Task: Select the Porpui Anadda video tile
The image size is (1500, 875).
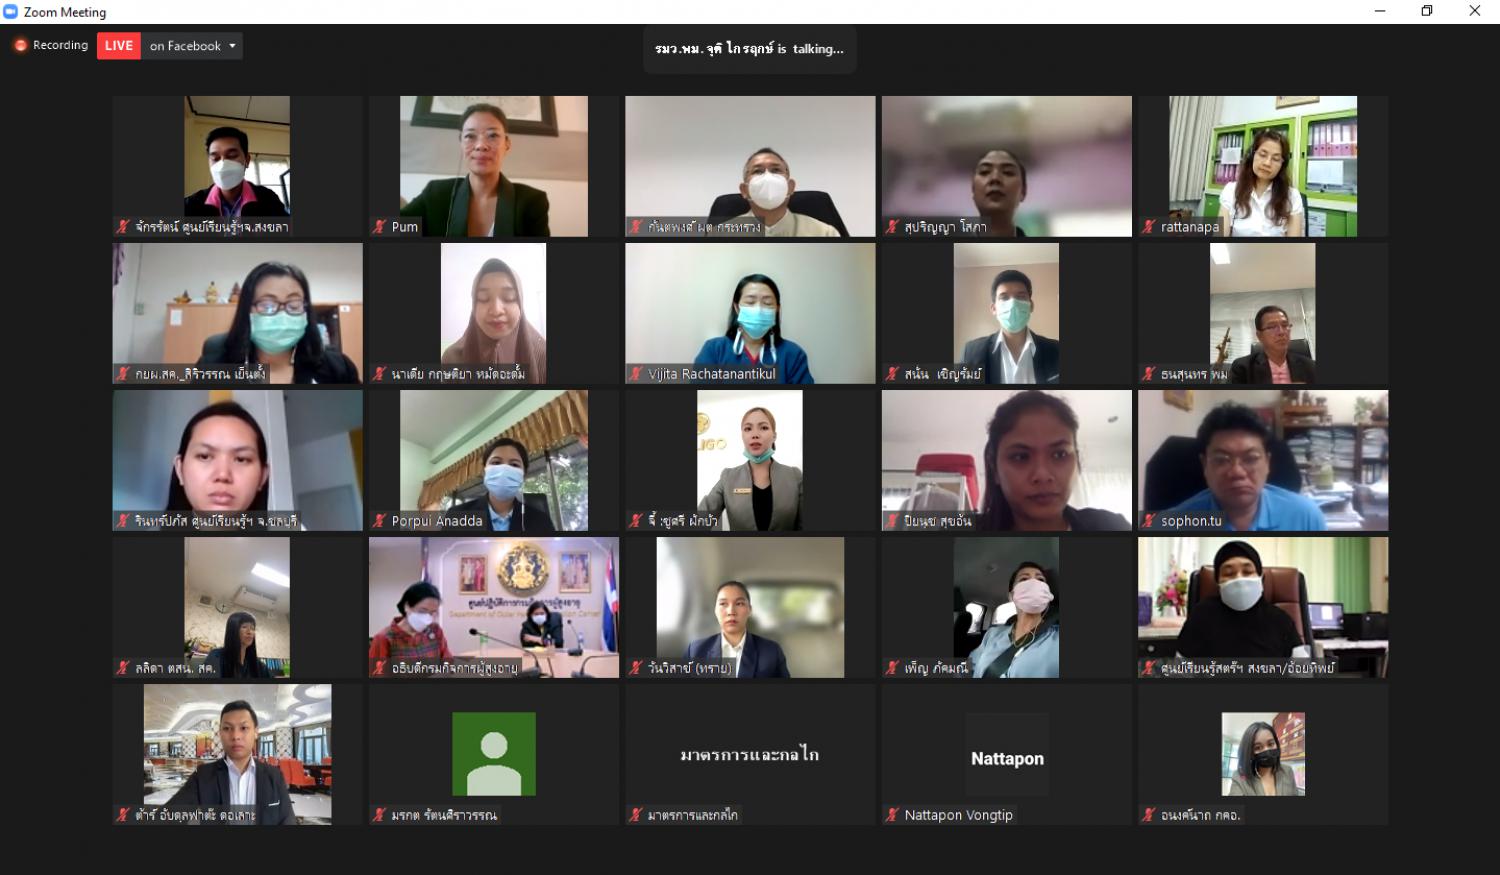Action: tap(494, 460)
